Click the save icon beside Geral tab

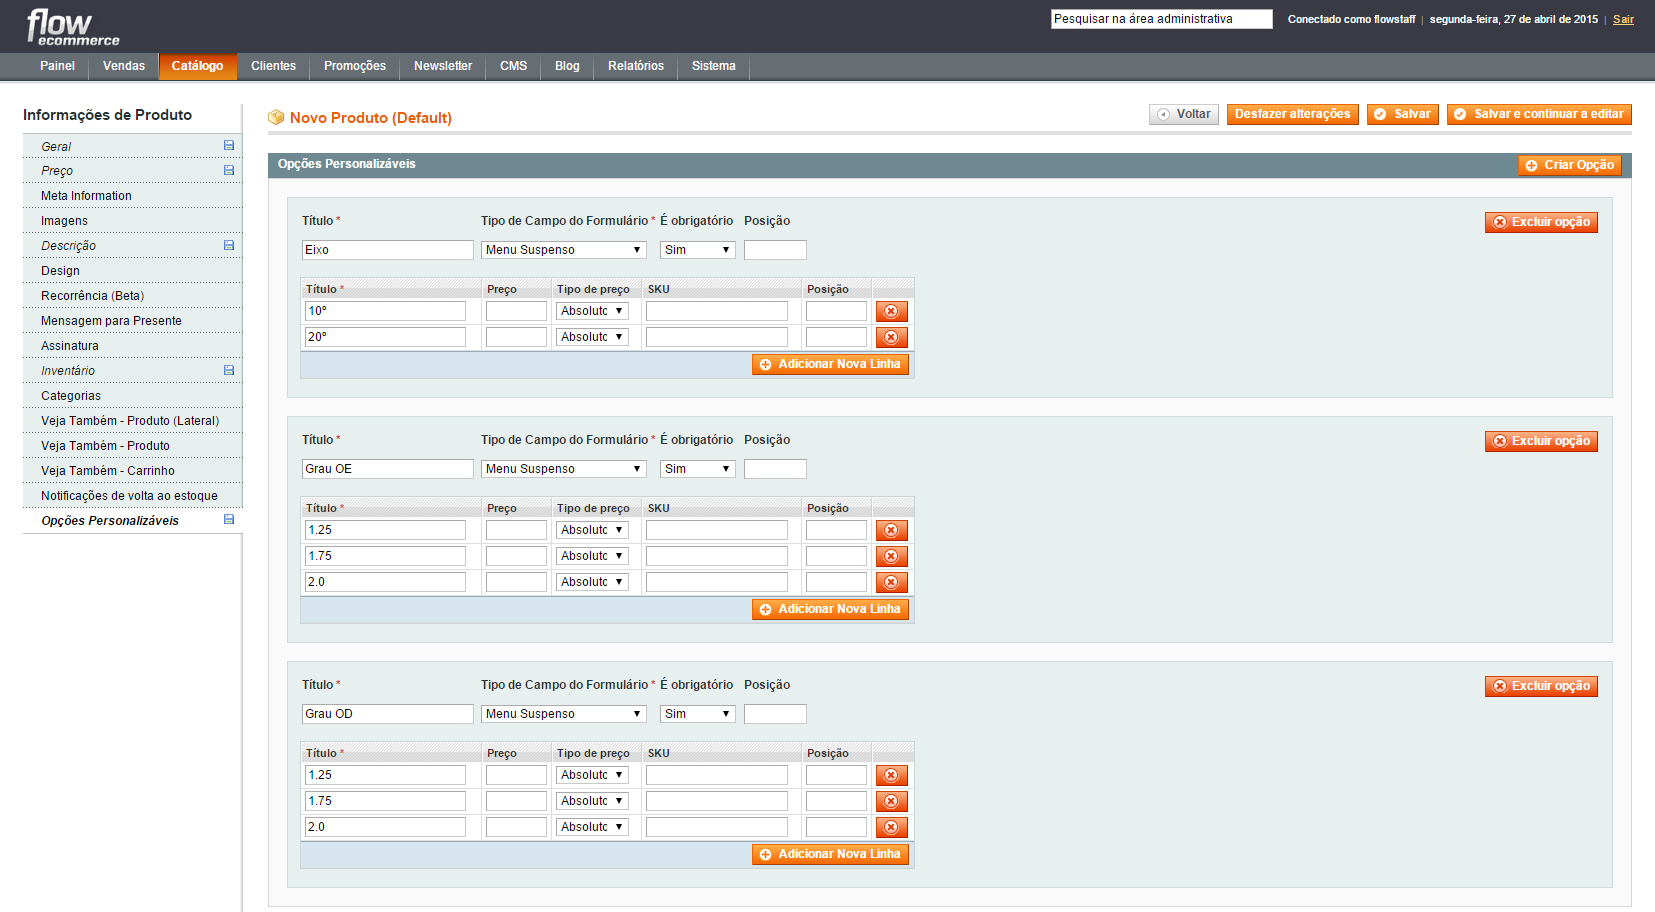[229, 146]
